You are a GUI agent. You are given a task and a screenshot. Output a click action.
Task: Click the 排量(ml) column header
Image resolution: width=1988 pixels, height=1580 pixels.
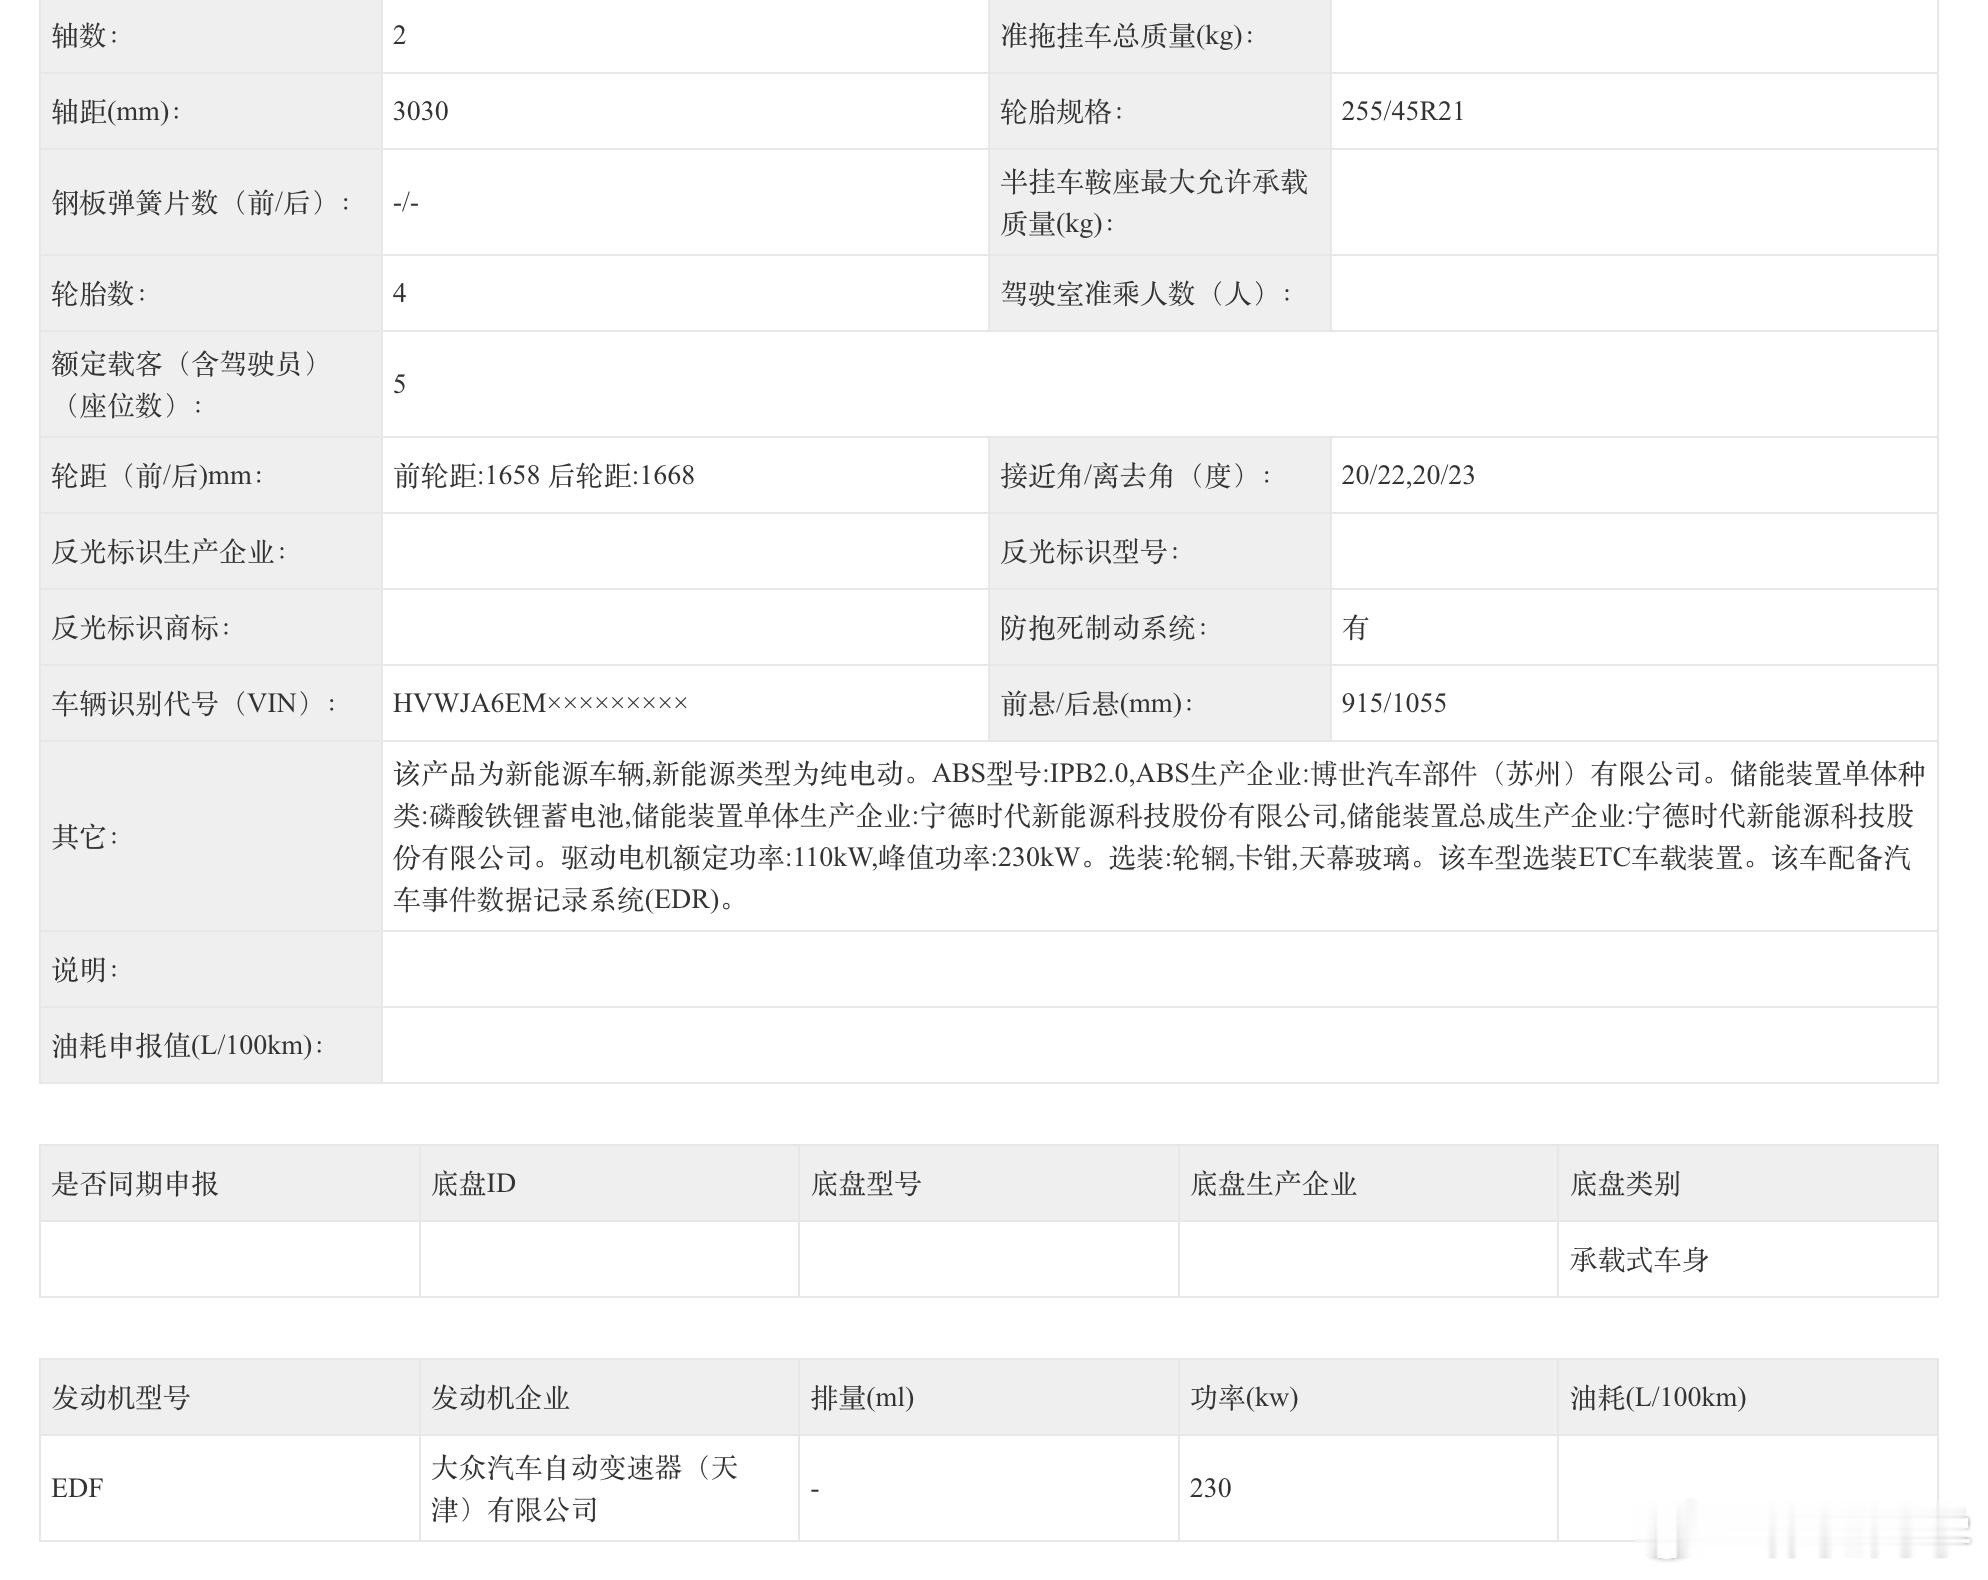(x=862, y=1398)
